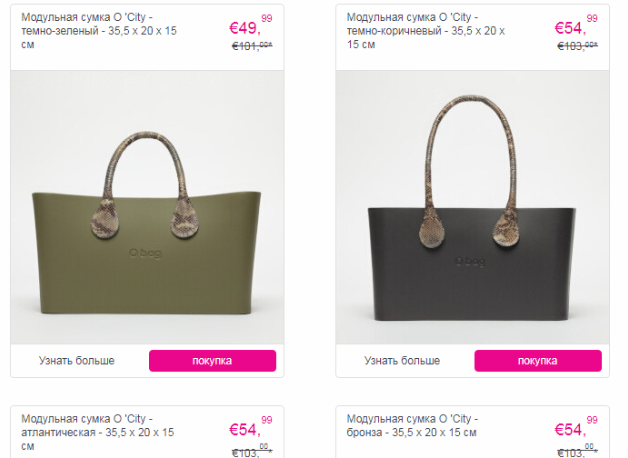
Task: Open 'Узнать больше' for the dark green bag
Action: coord(76,361)
